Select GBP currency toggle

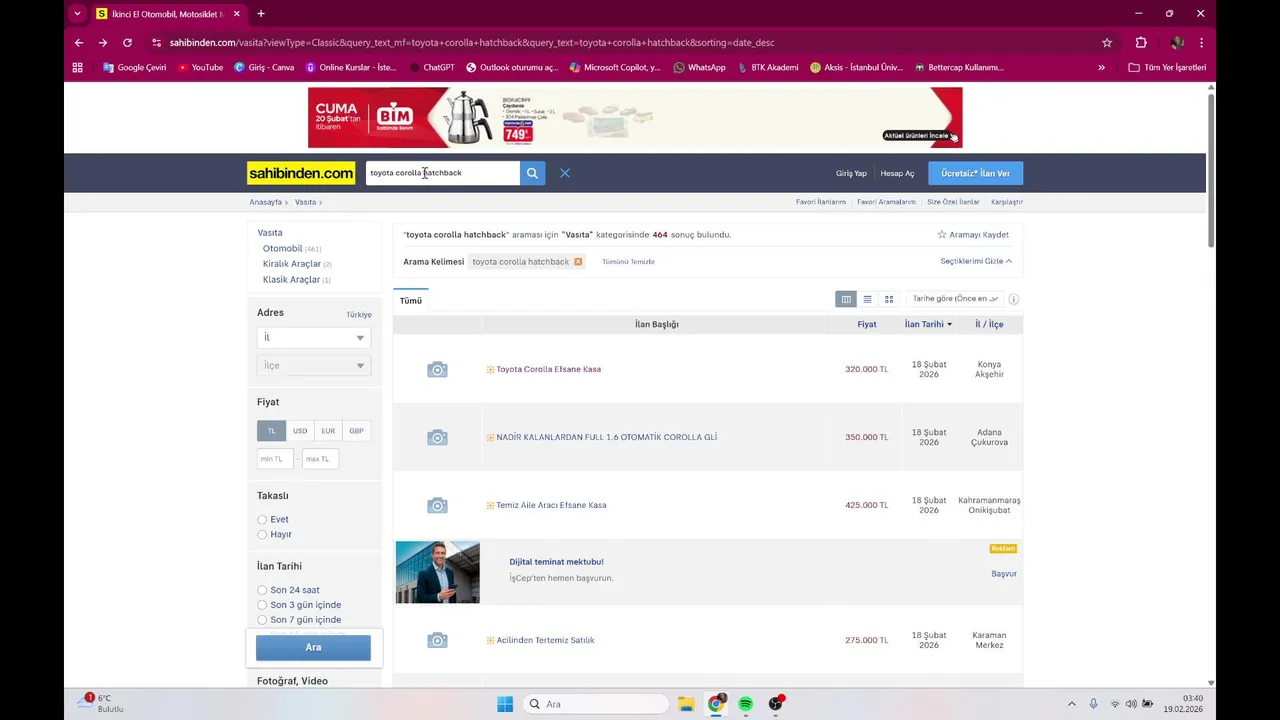point(356,431)
